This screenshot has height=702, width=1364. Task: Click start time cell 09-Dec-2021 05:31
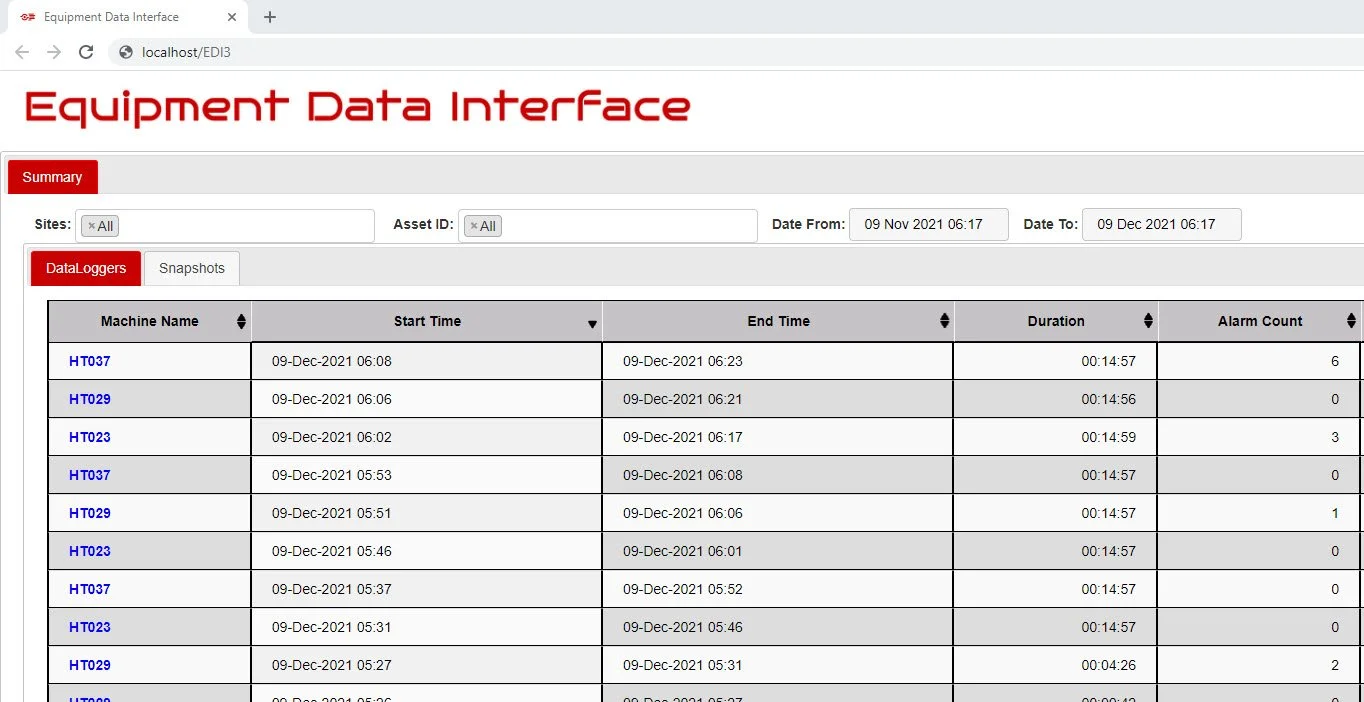pos(427,627)
